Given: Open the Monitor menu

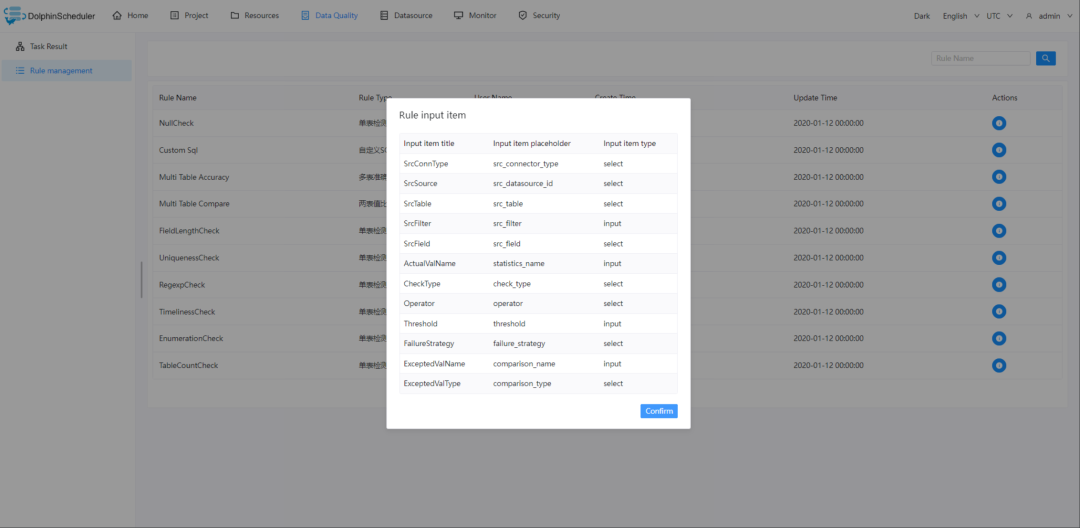Looking at the screenshot, I should pos(475,16).
